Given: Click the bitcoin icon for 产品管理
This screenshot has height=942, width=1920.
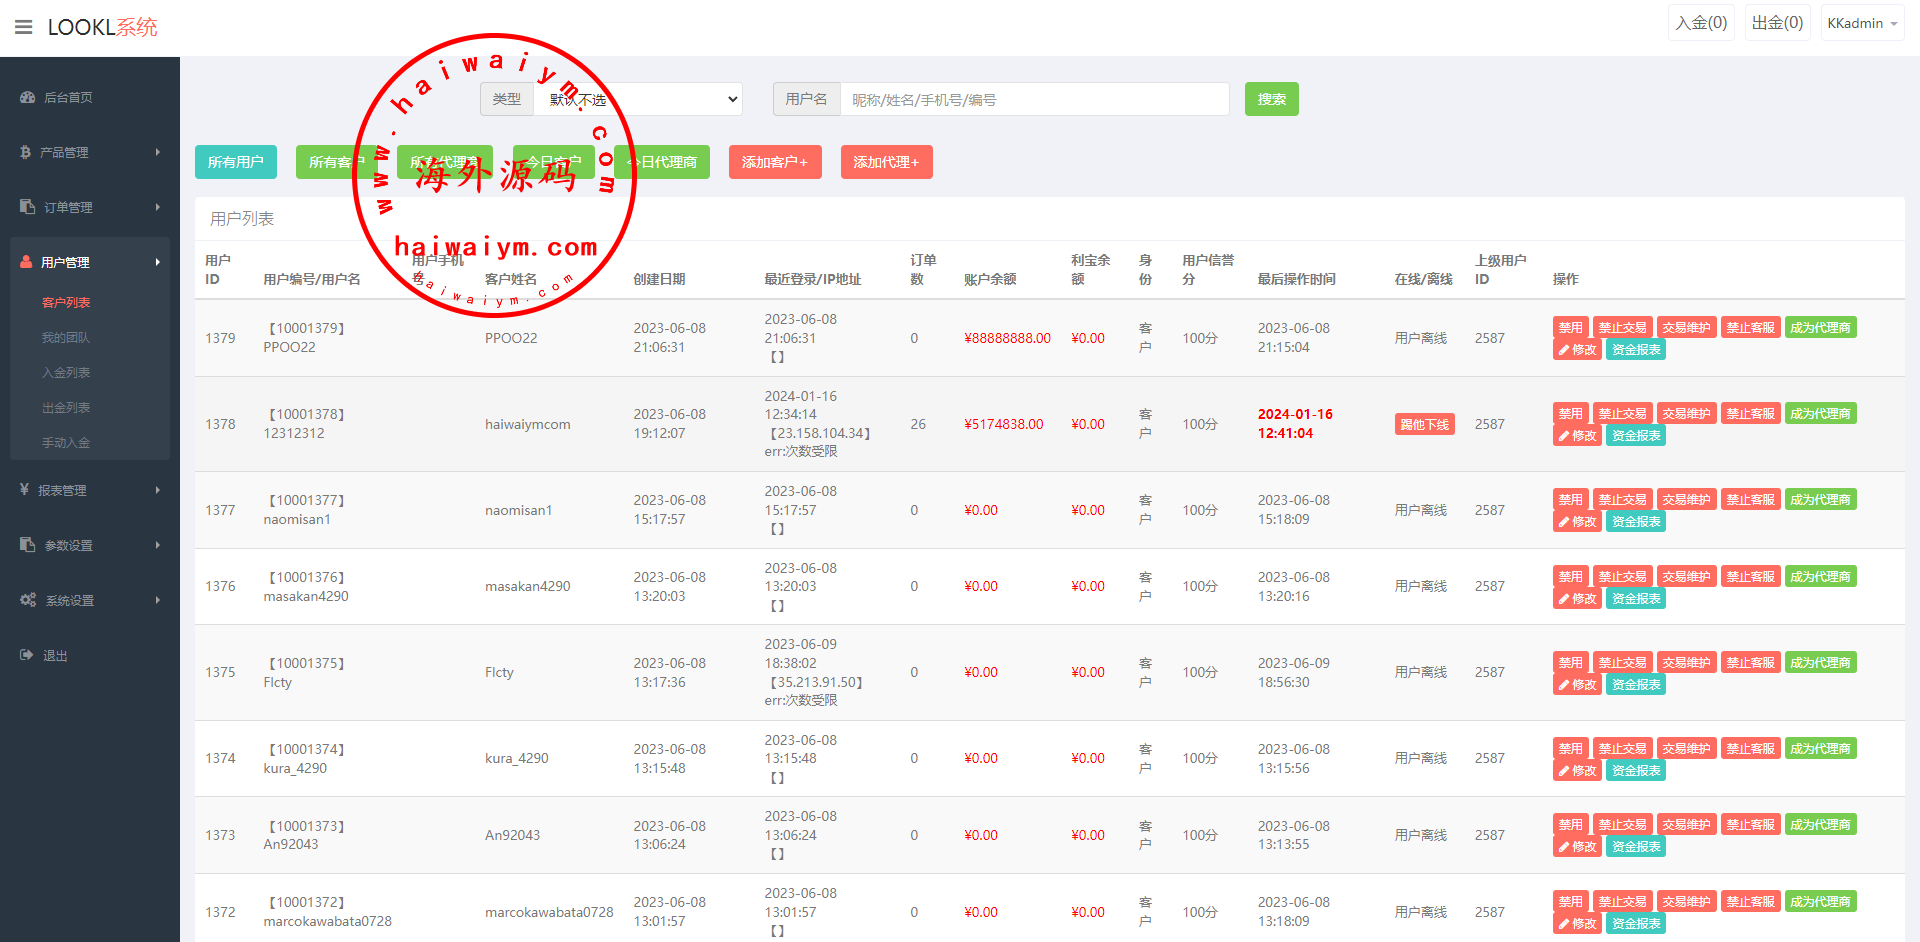Looking at the screenshot, I should pos(26,152).
